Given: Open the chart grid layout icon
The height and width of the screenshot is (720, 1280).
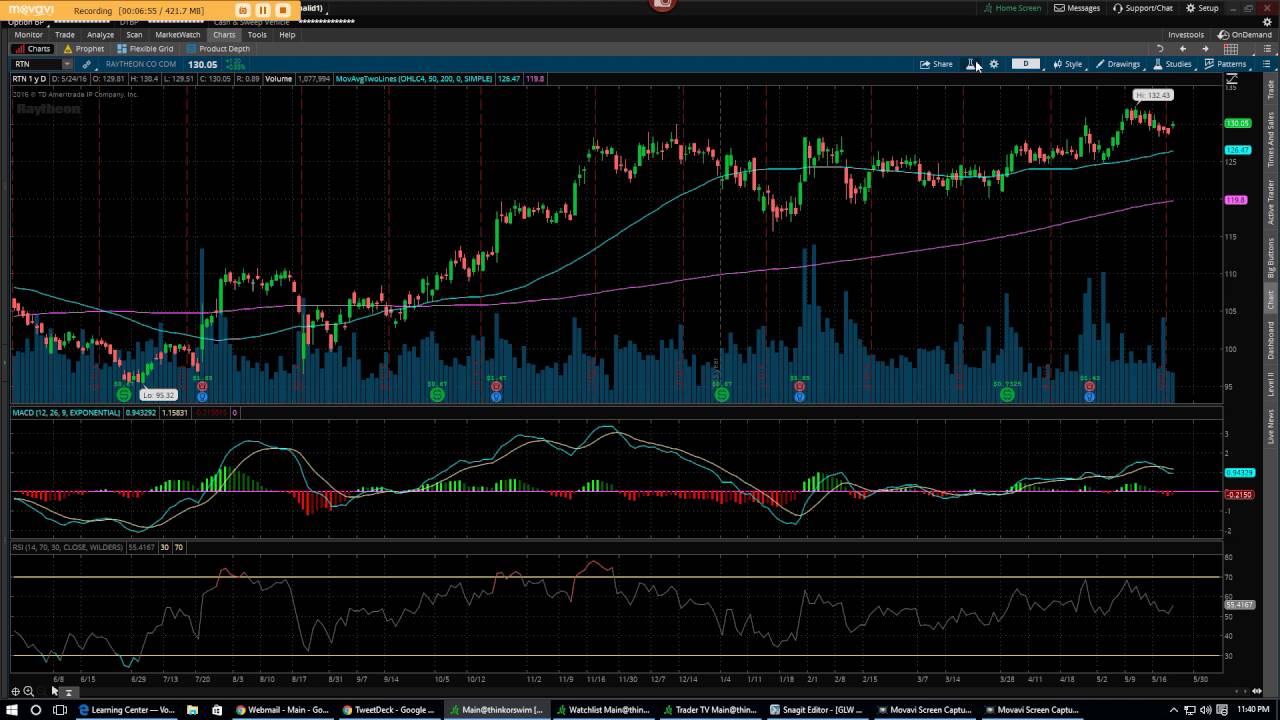Looking at the screenshot, I should pyautogui.click(x=1231, y=49).
